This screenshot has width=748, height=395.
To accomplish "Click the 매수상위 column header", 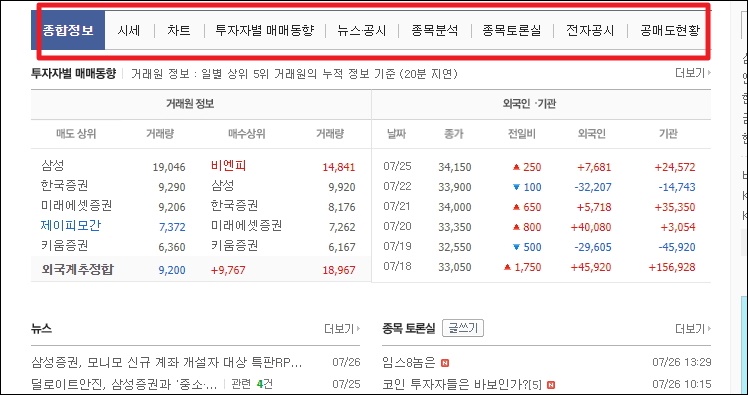I will point(246,134).
